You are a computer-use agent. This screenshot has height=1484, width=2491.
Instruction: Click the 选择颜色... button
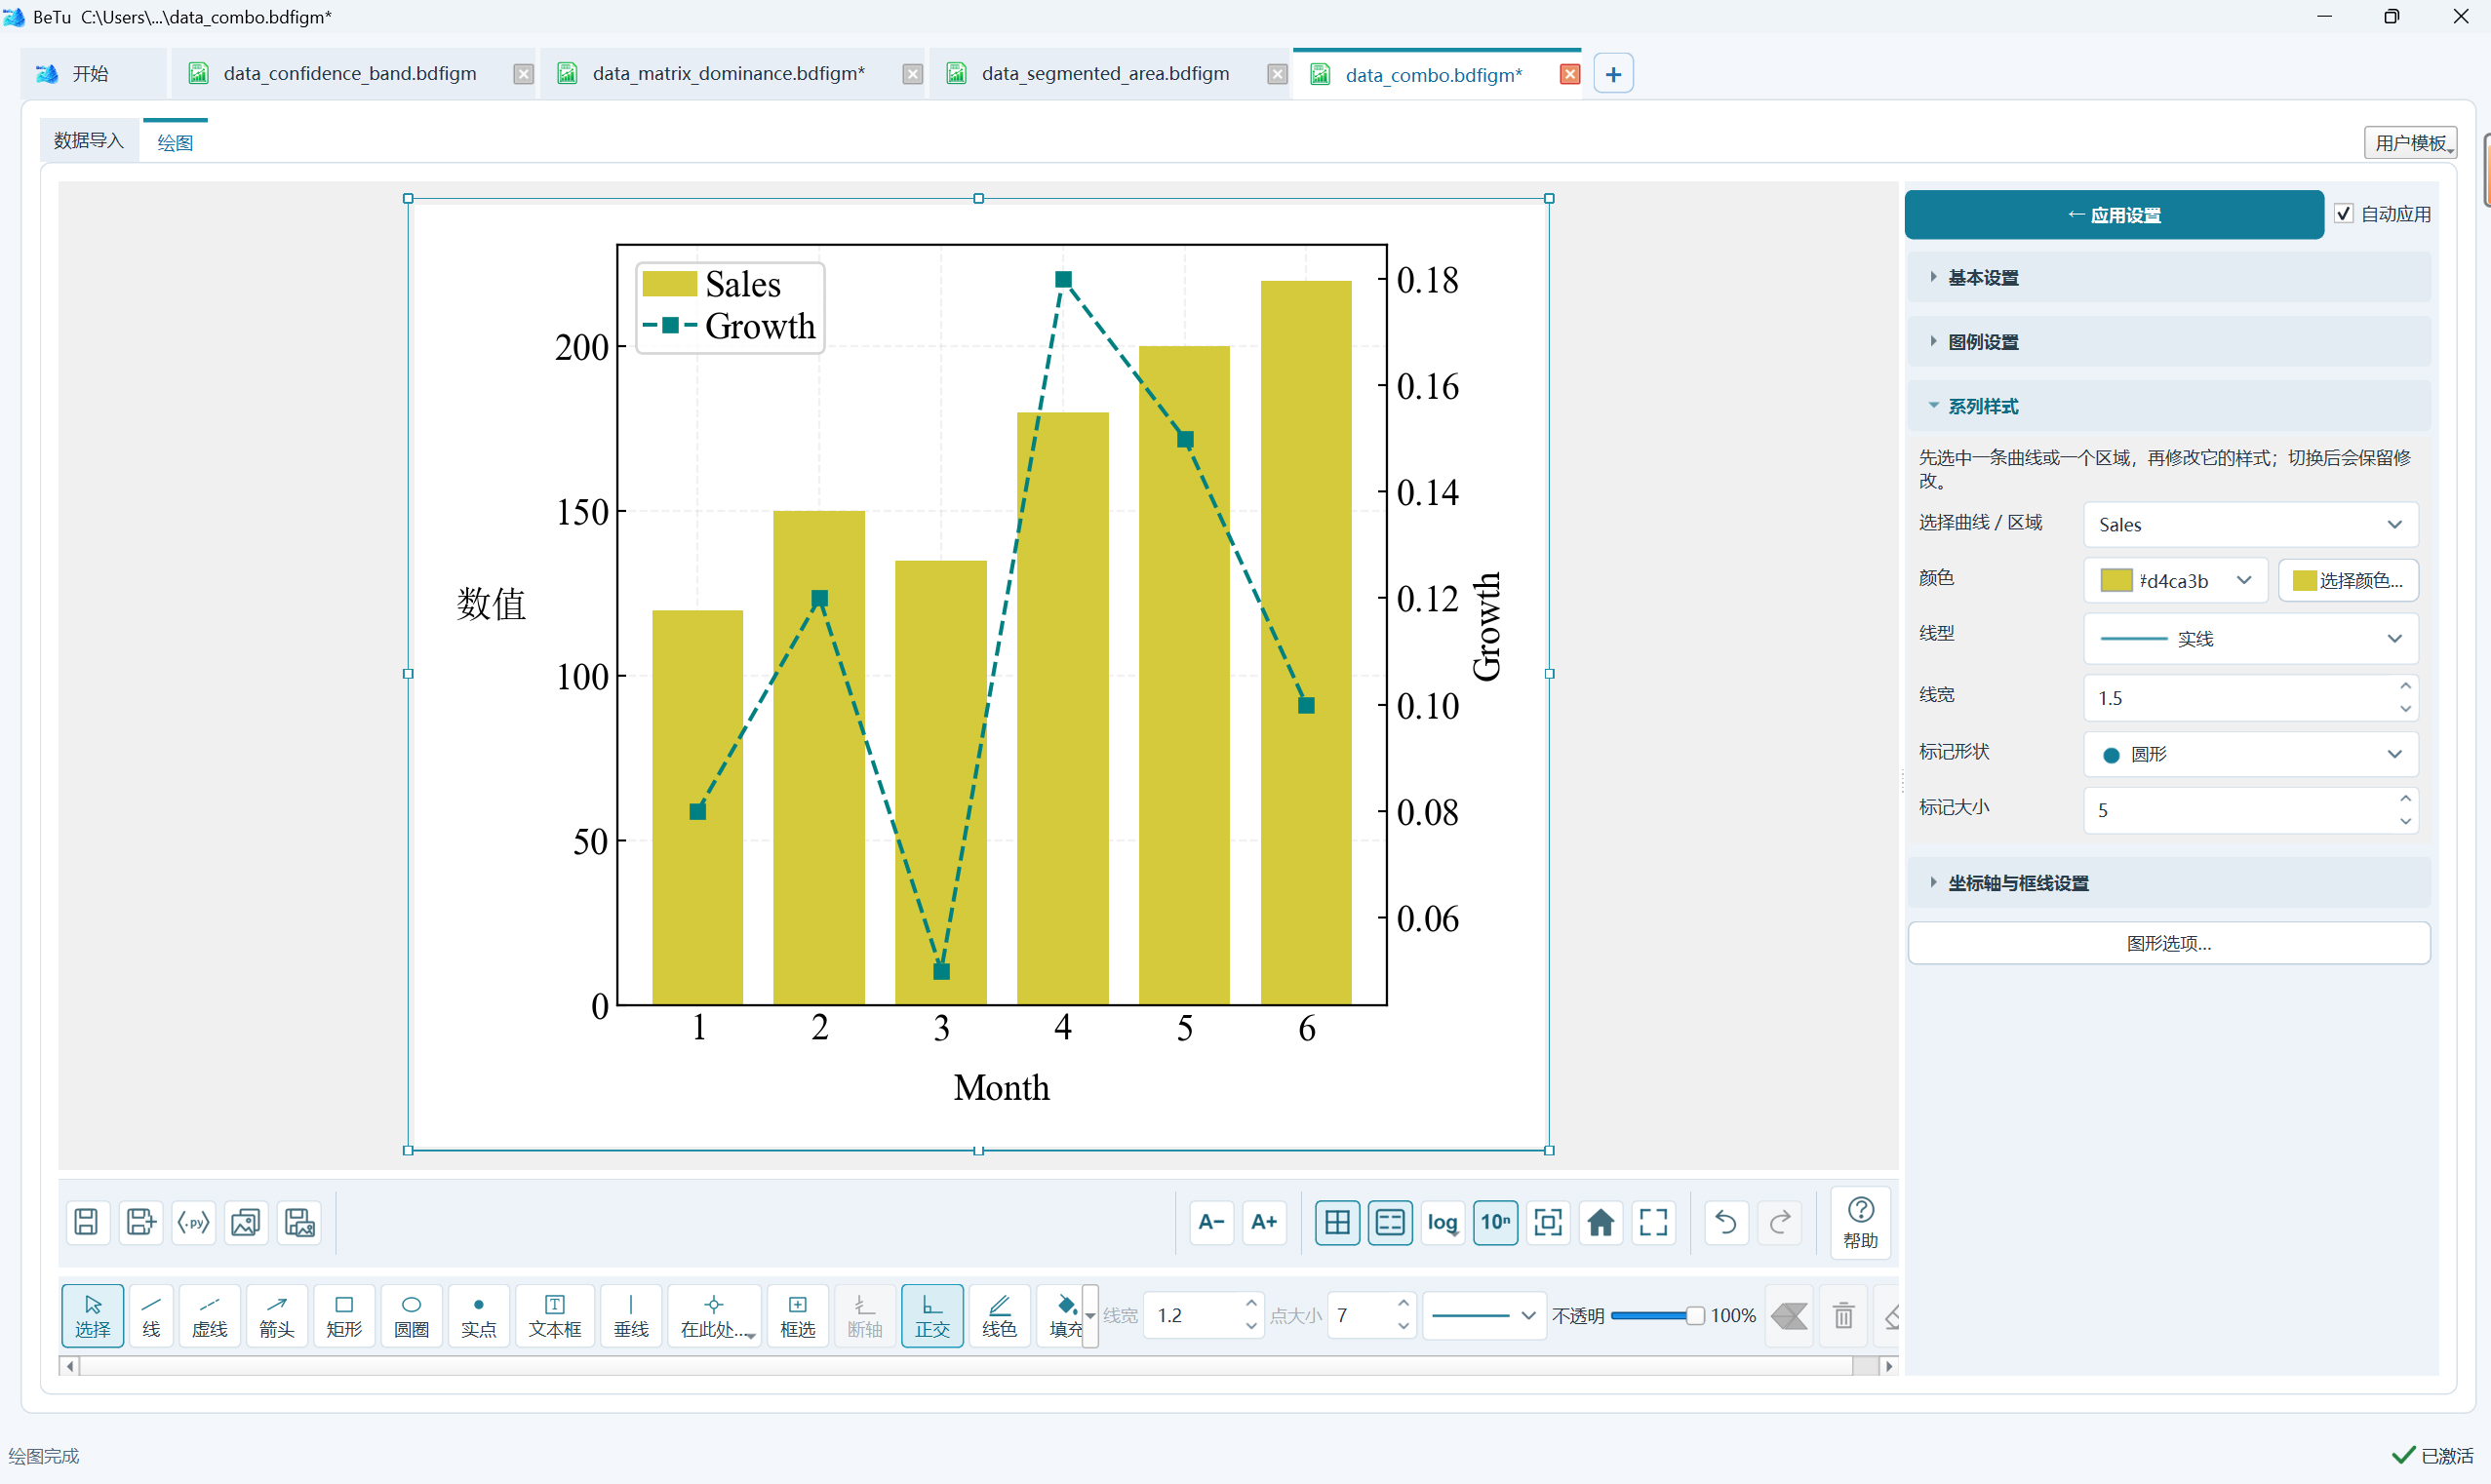[x=2348, y=580]
